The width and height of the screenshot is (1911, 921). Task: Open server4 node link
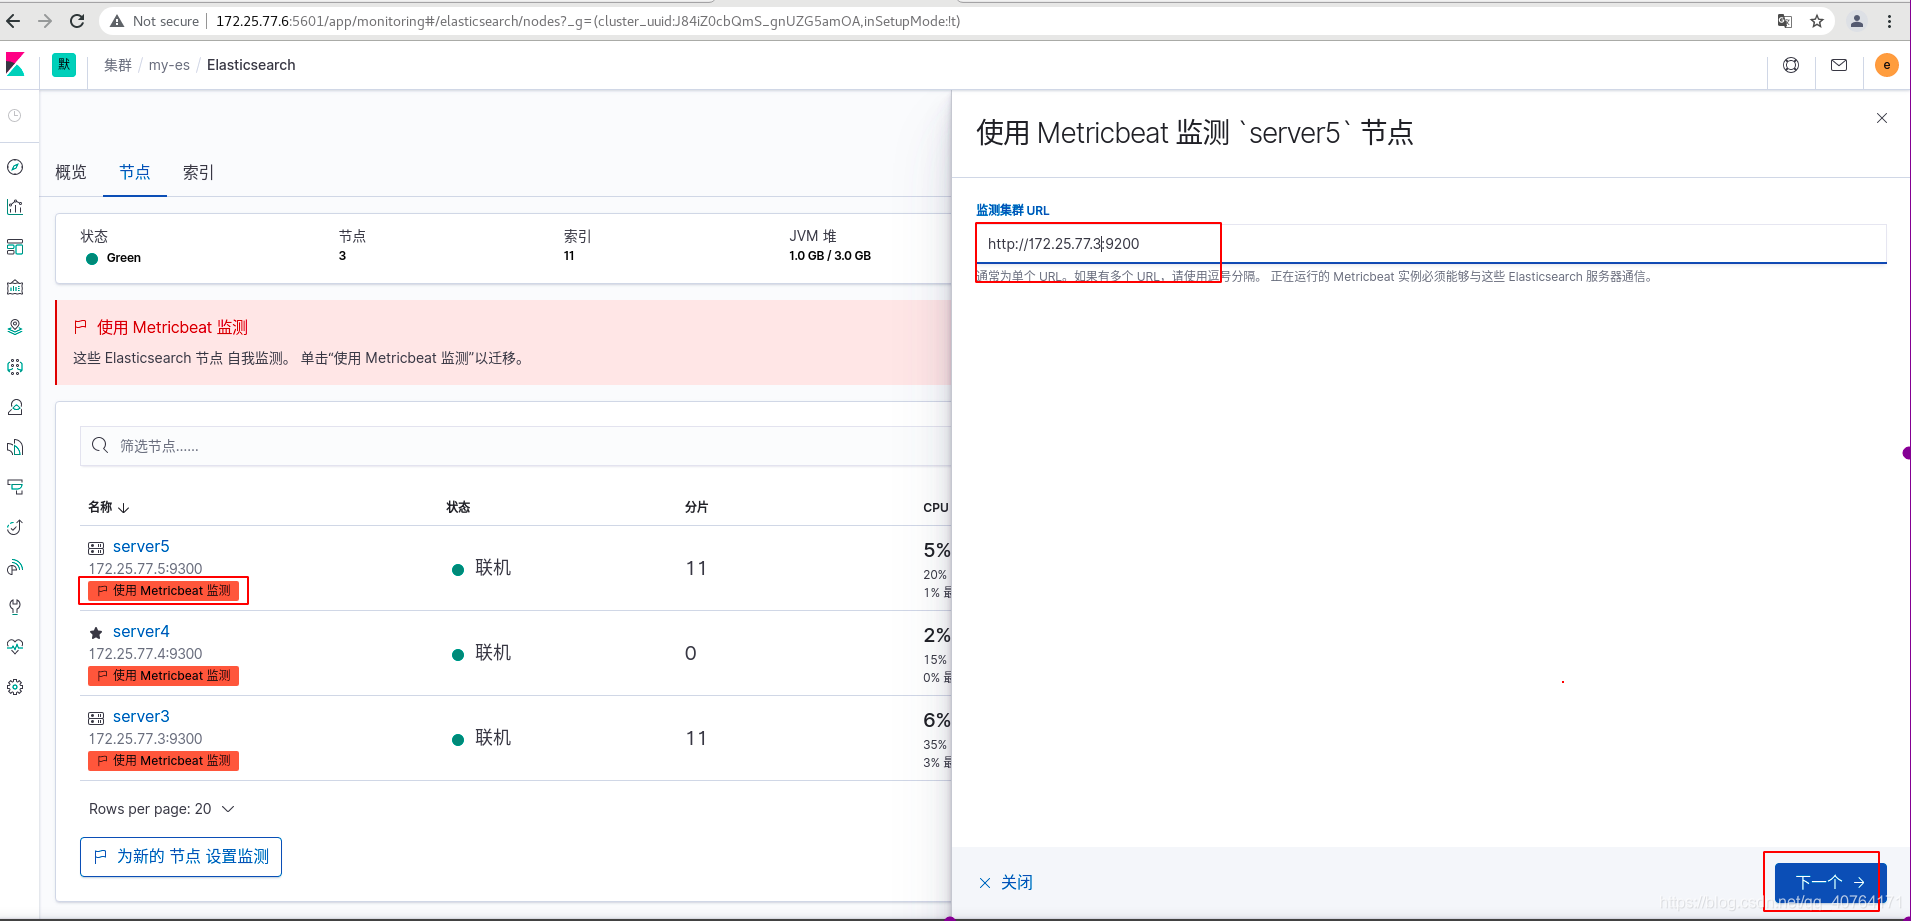click(x=141, y=631)
